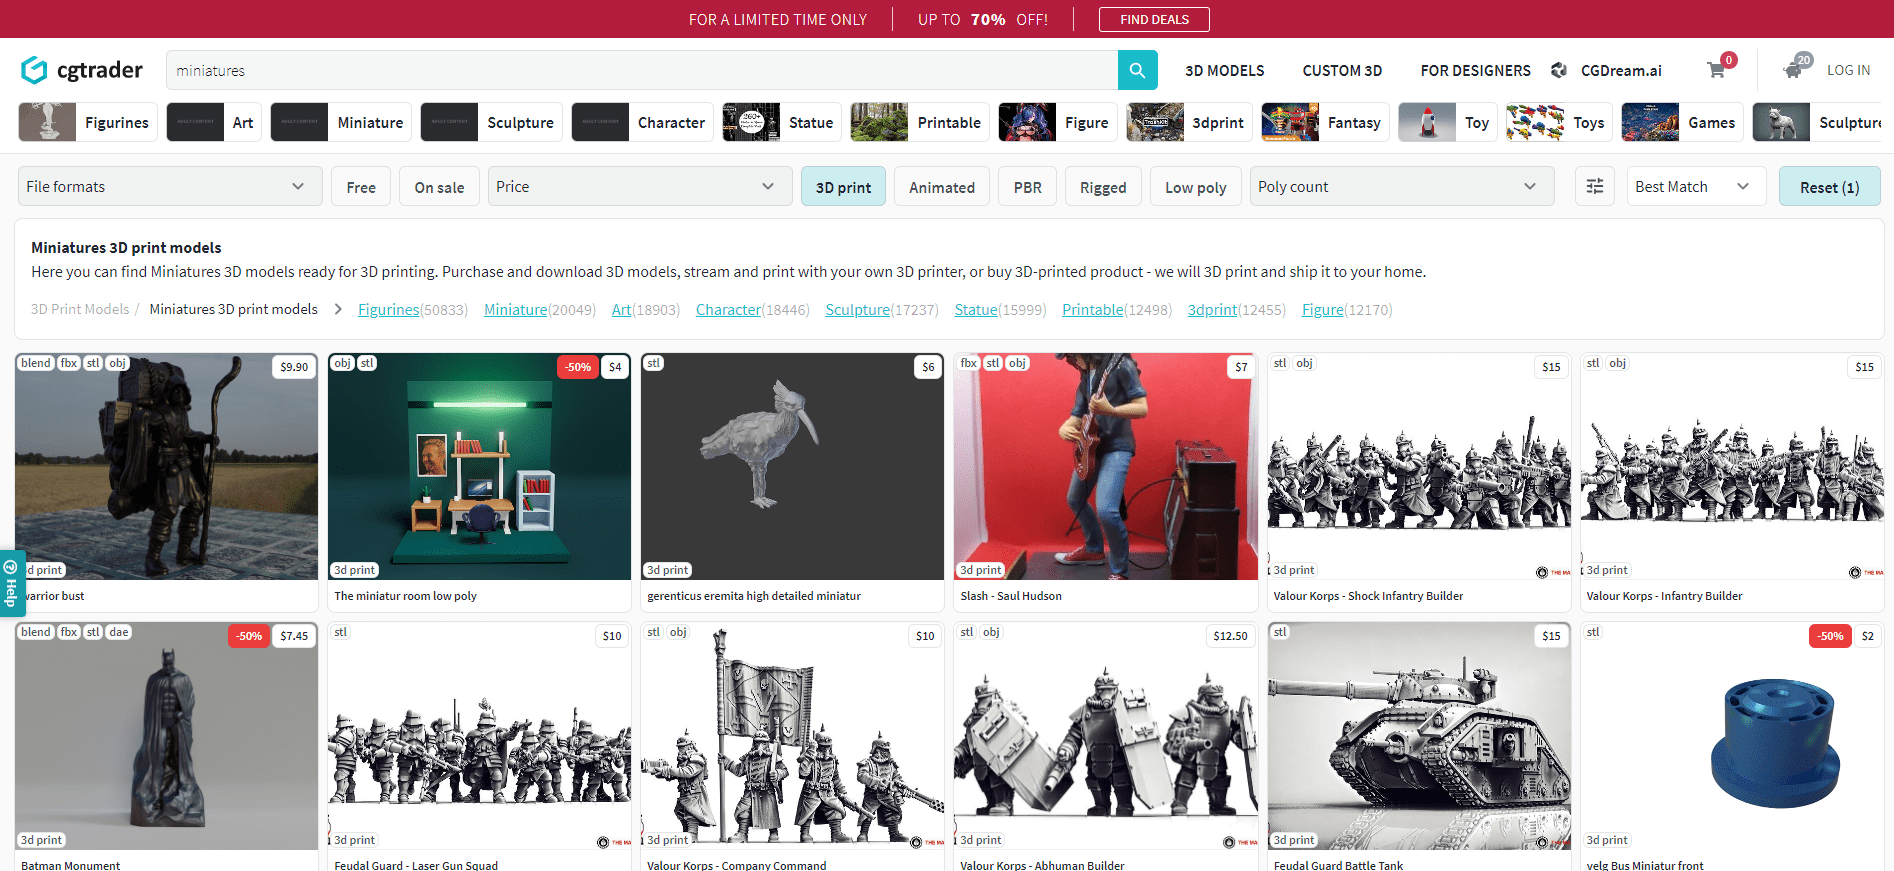1894x871 pixels.
Task: Click the miniatures search field
Action: click(640, 70)
